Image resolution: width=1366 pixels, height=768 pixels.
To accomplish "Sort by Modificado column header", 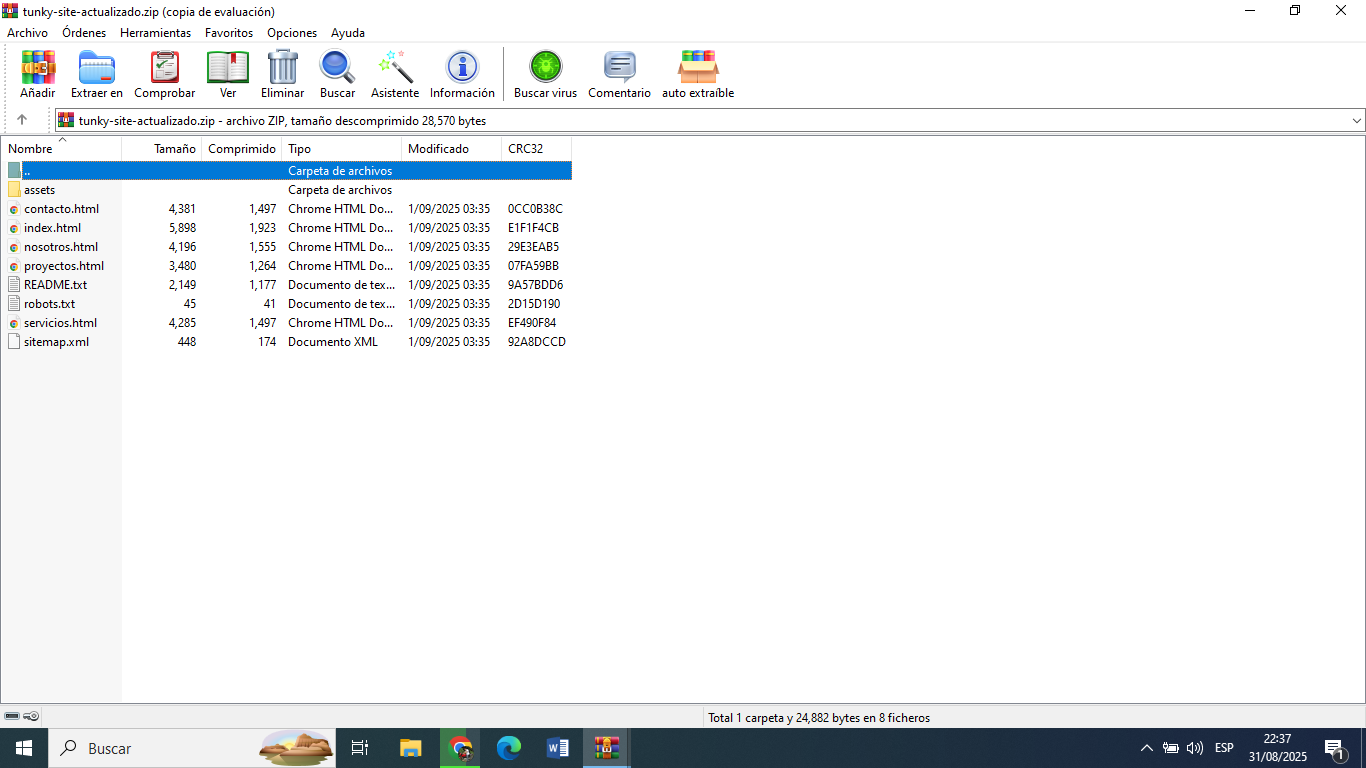I will coord(452,148).
